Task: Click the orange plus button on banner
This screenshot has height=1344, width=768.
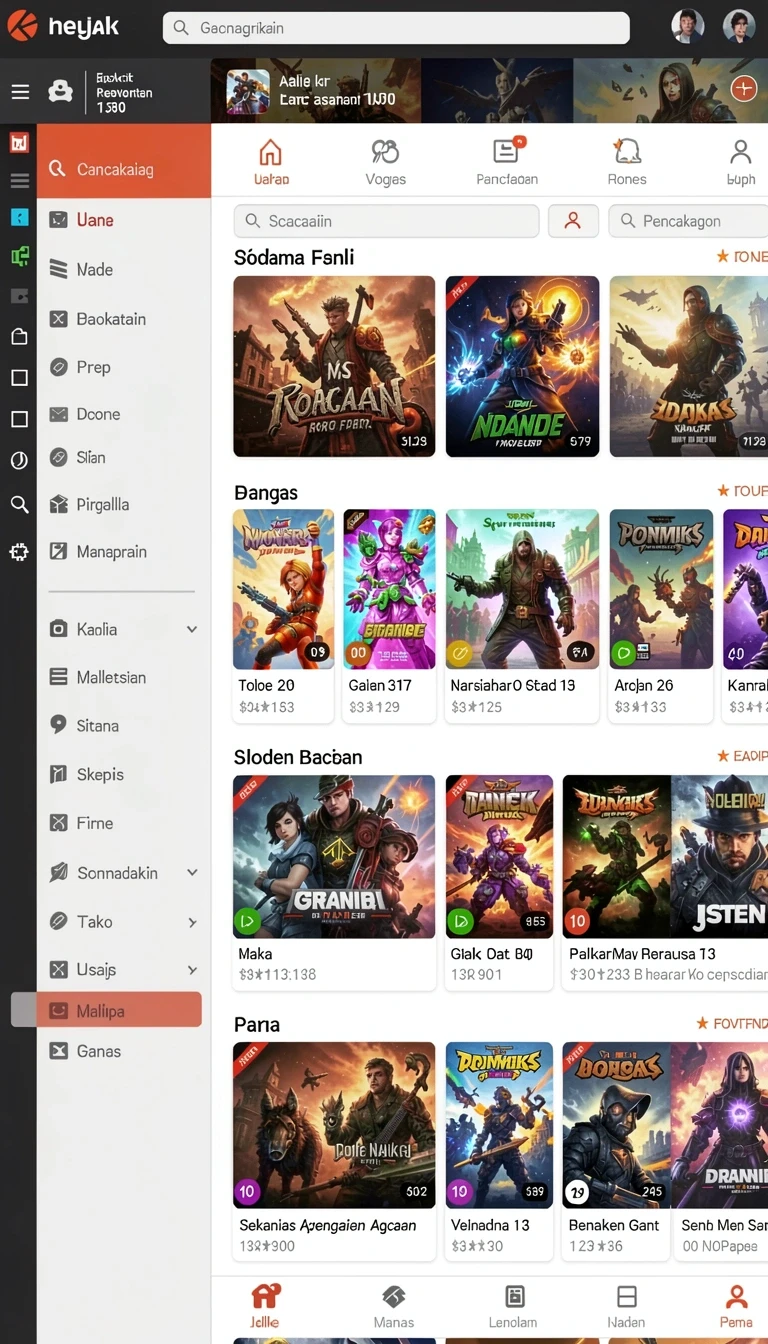Action: click(x=743, y=89)
